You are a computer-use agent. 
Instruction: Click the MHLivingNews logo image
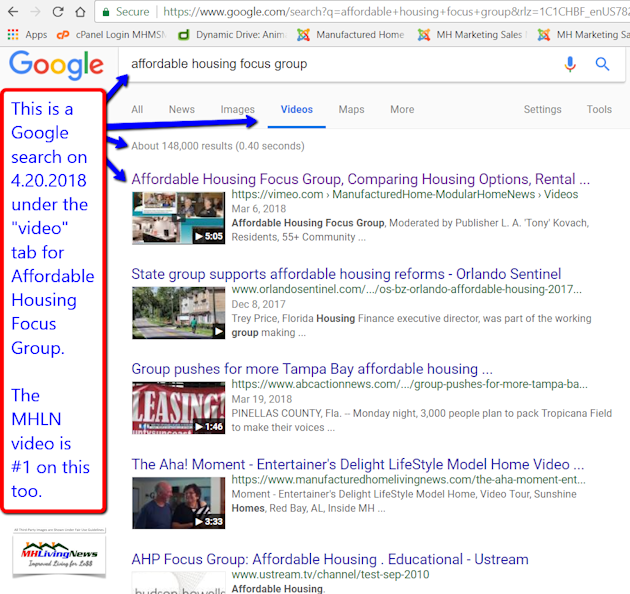(x=59, y=555)
